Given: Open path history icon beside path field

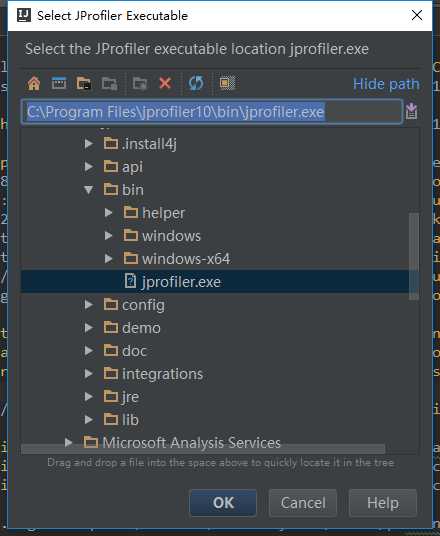Looking at the screenshot, I should (412, 111).
